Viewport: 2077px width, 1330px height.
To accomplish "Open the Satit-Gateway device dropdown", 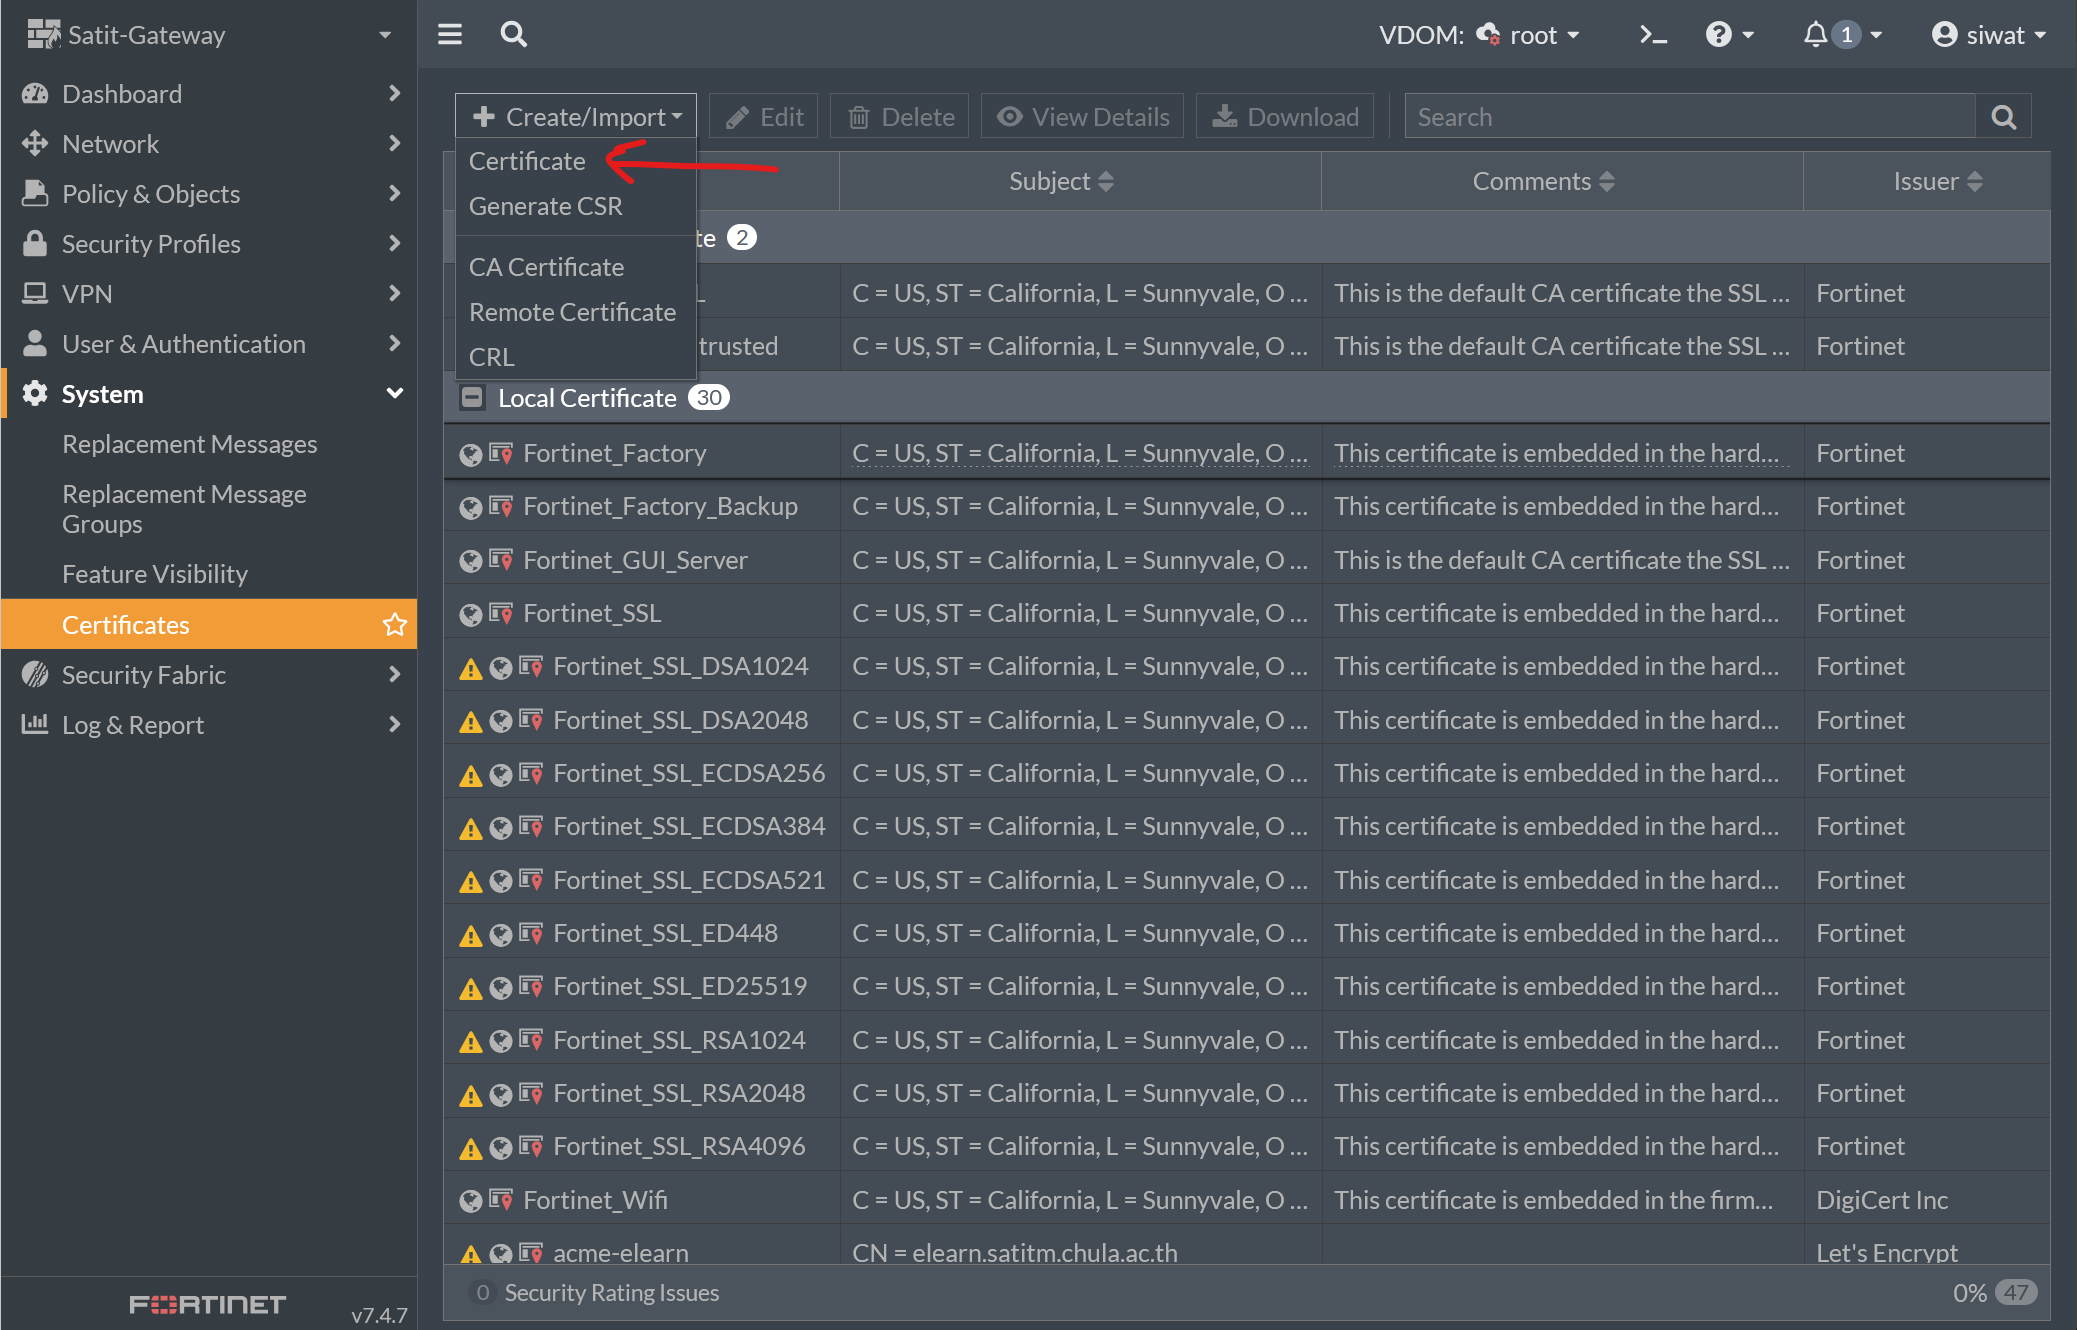I will pyautogui.click(x=385, y=35).
